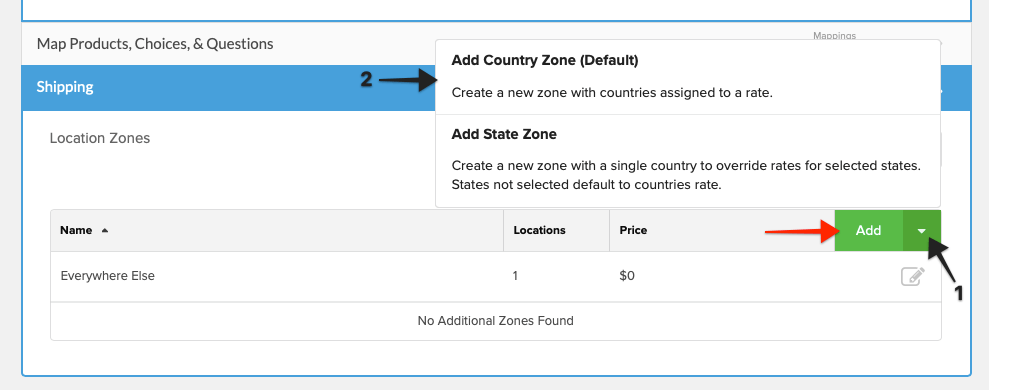
Task: Click the Shipping section title text
Action: coord(64,87)
